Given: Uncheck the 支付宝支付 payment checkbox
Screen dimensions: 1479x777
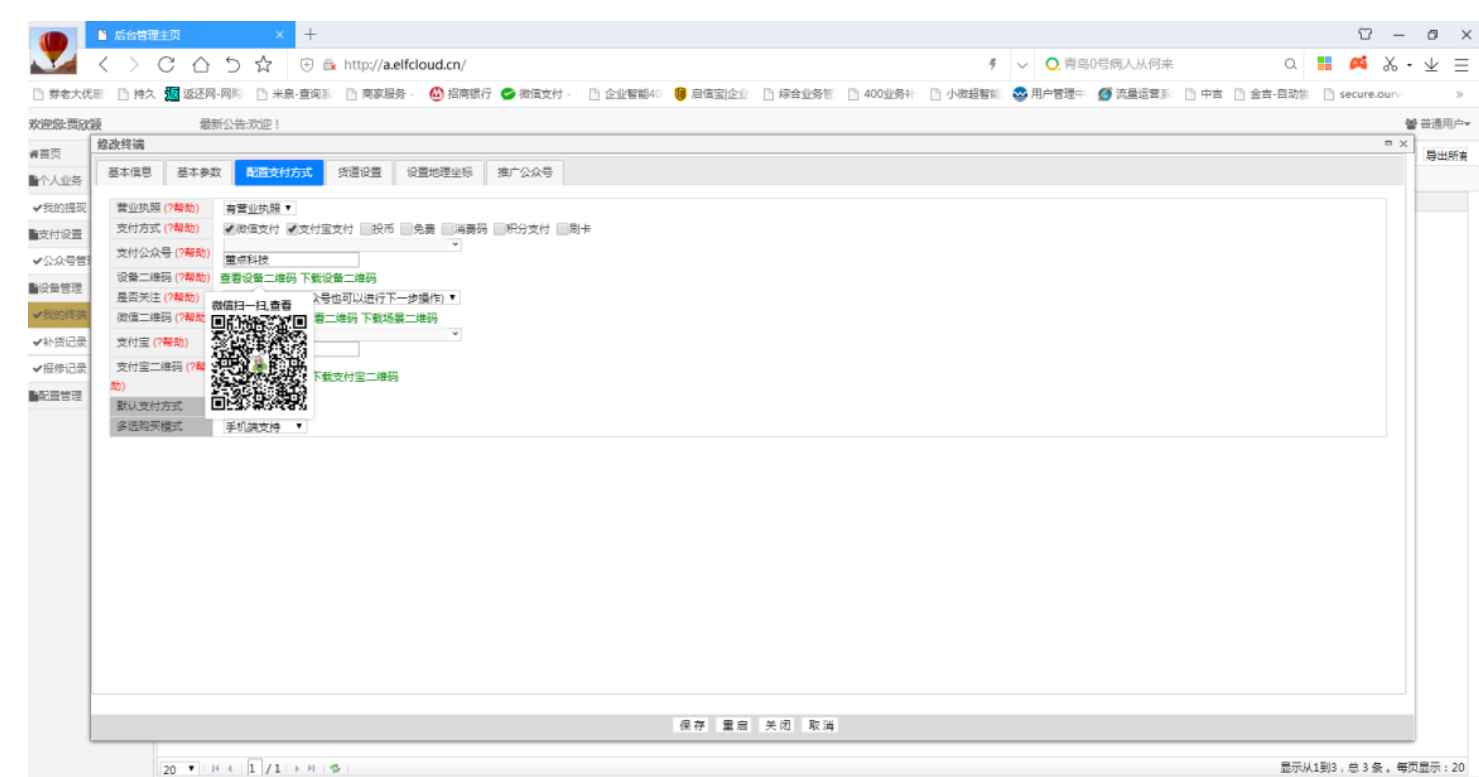Looking at the screenshot, I should 292,229.
